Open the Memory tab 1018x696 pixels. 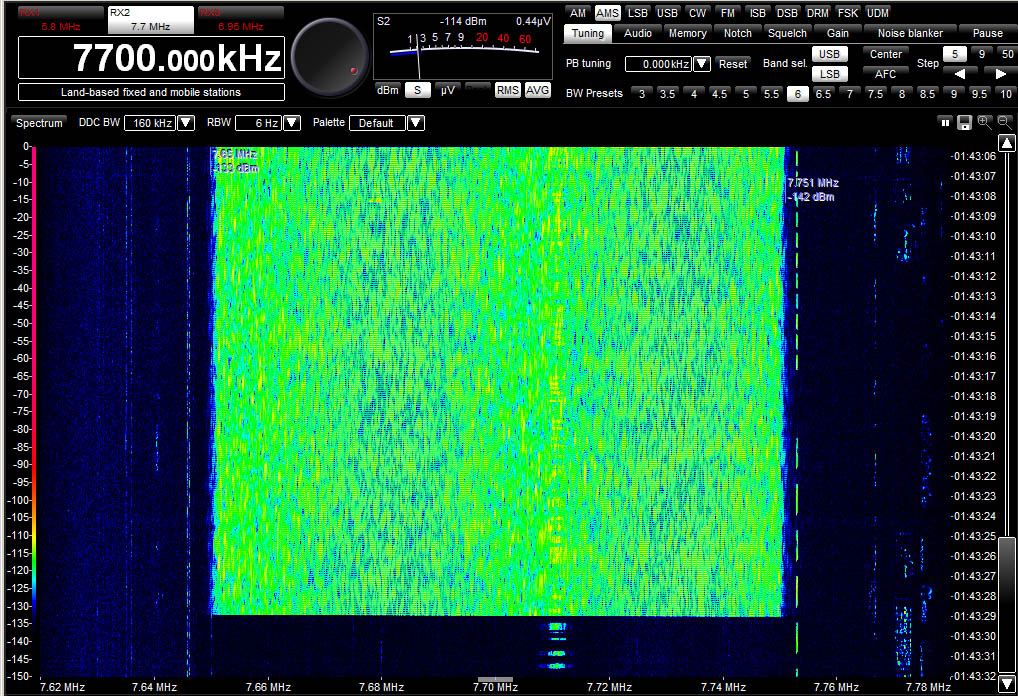pos(688,33)
